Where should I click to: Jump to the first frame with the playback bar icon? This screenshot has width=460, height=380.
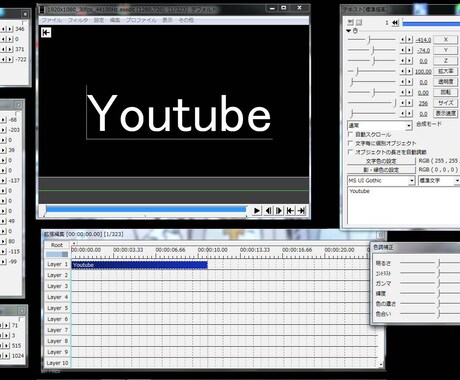(290, 211)
